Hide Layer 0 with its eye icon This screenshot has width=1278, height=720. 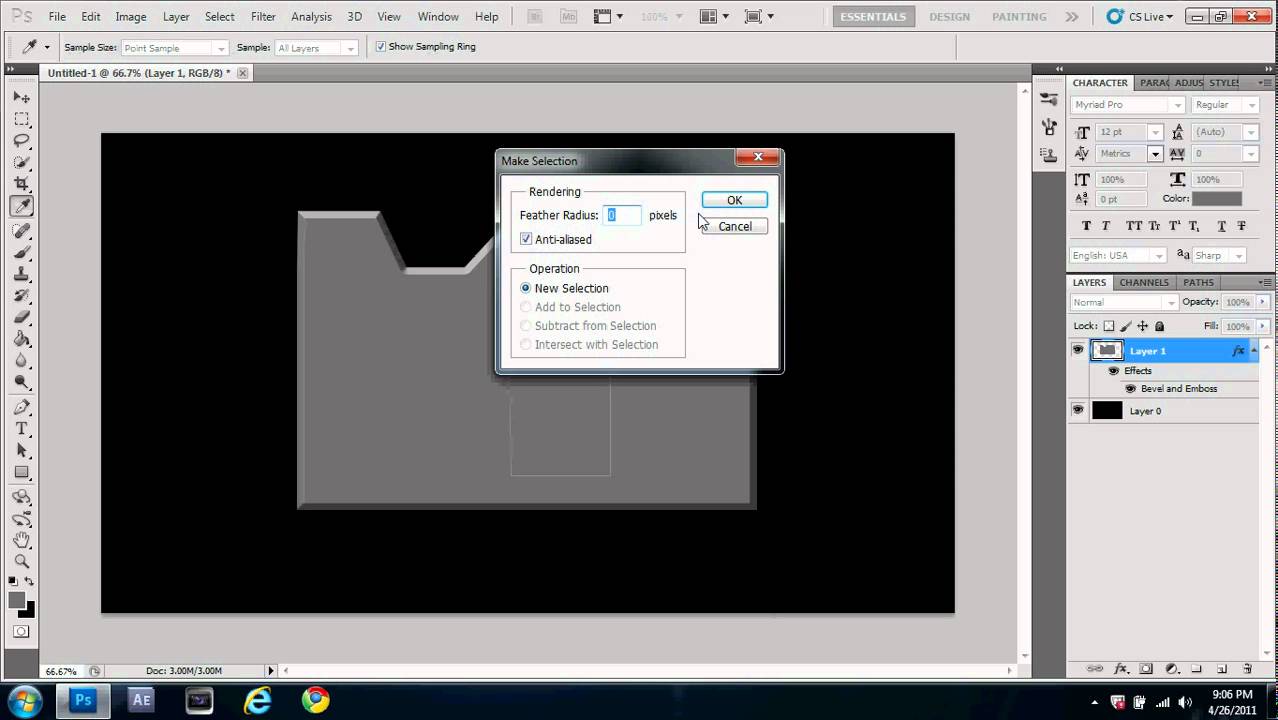pos(1078,410)
